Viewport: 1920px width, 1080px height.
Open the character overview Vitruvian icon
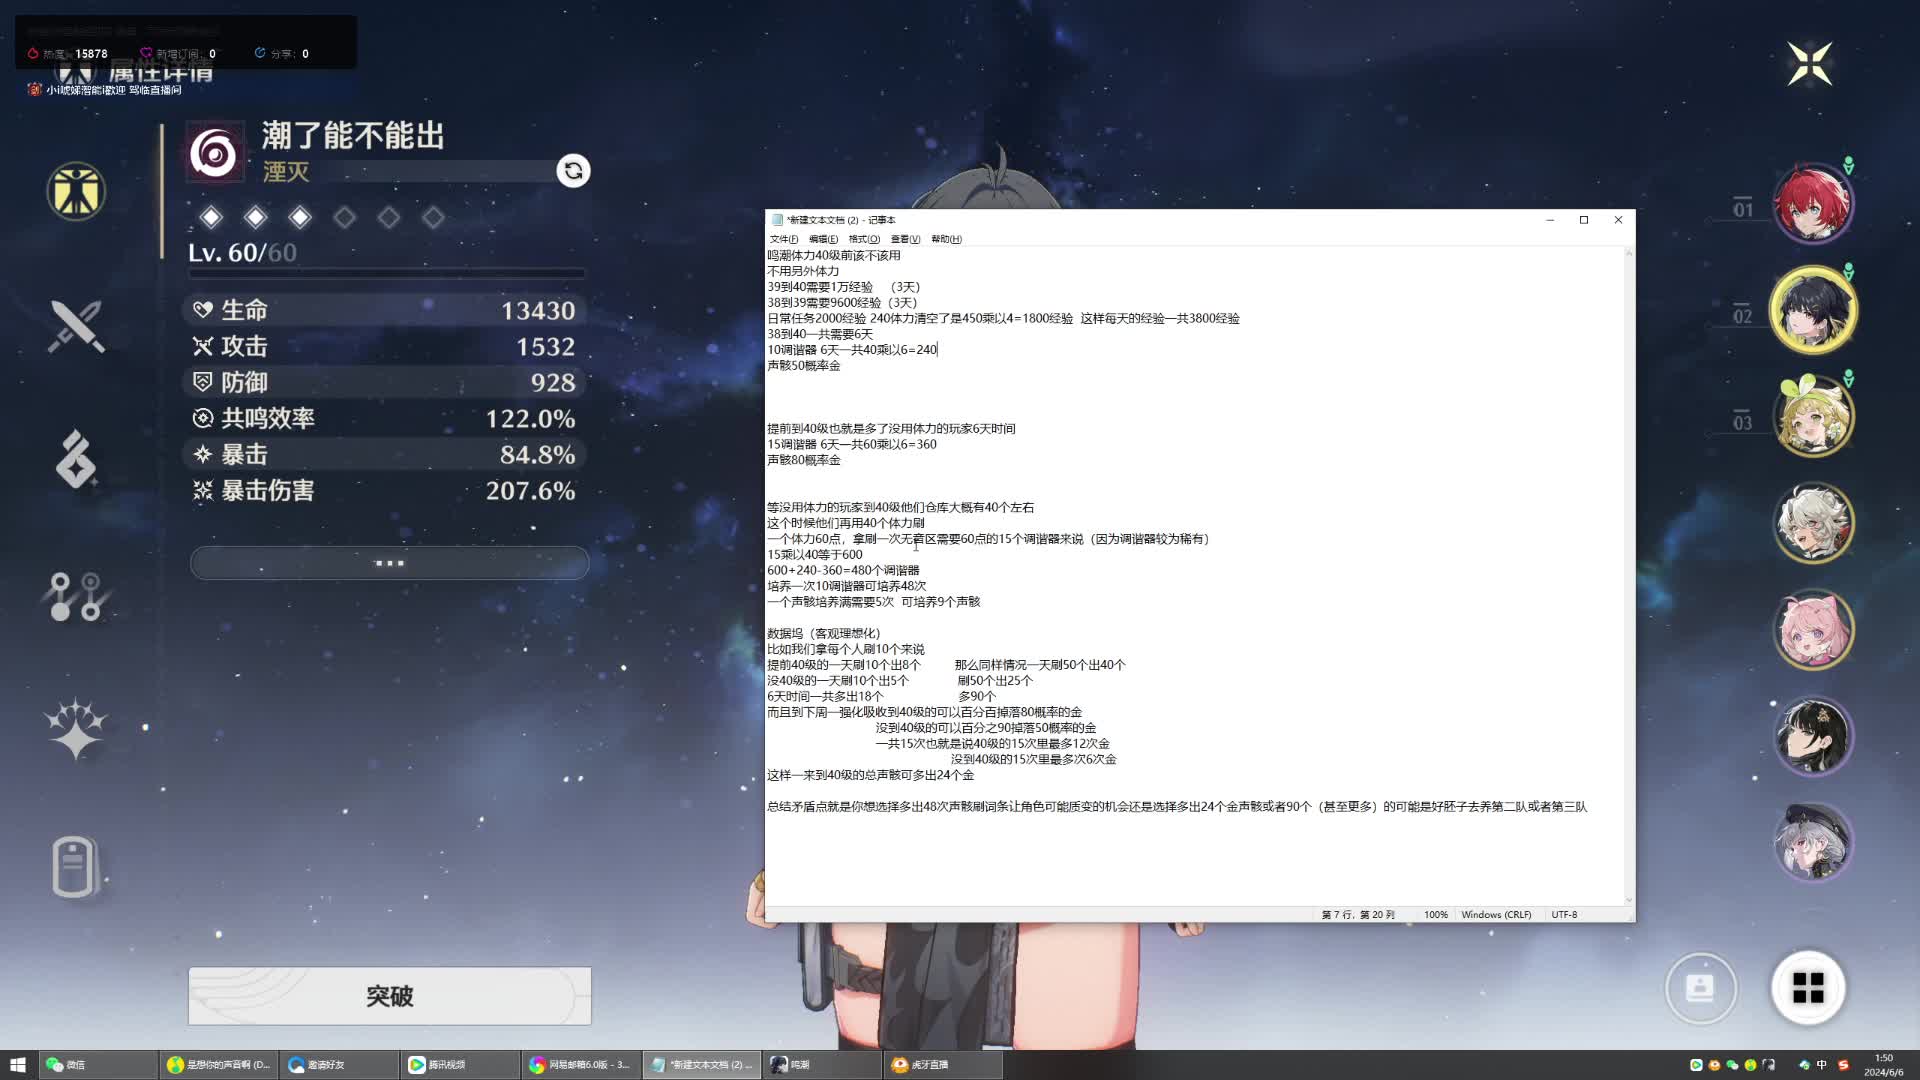coord(76,191)
